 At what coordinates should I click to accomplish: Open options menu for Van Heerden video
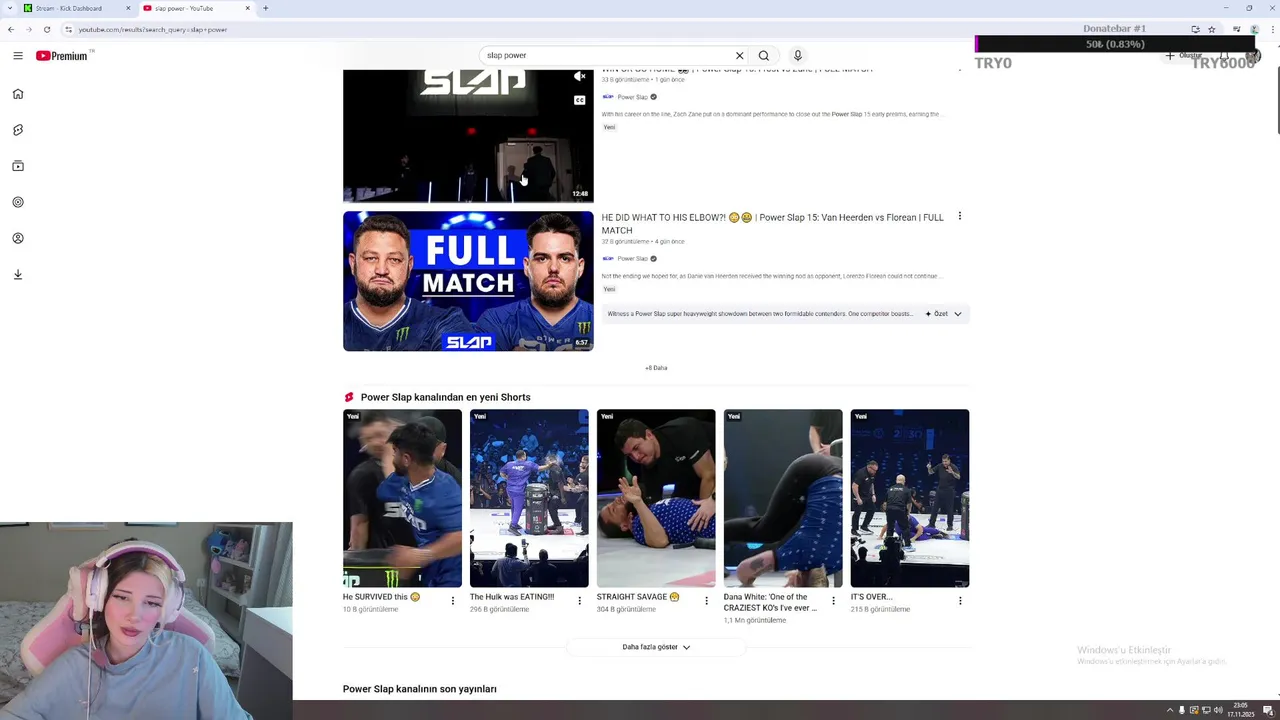point(959,216)
